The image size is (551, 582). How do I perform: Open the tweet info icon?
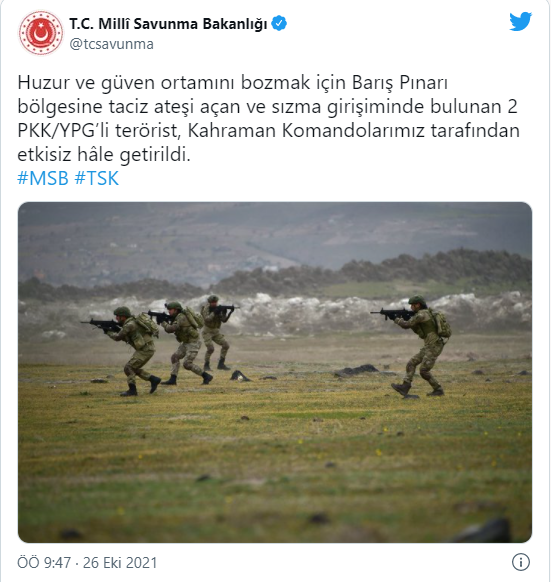click(x=521, y=562)
